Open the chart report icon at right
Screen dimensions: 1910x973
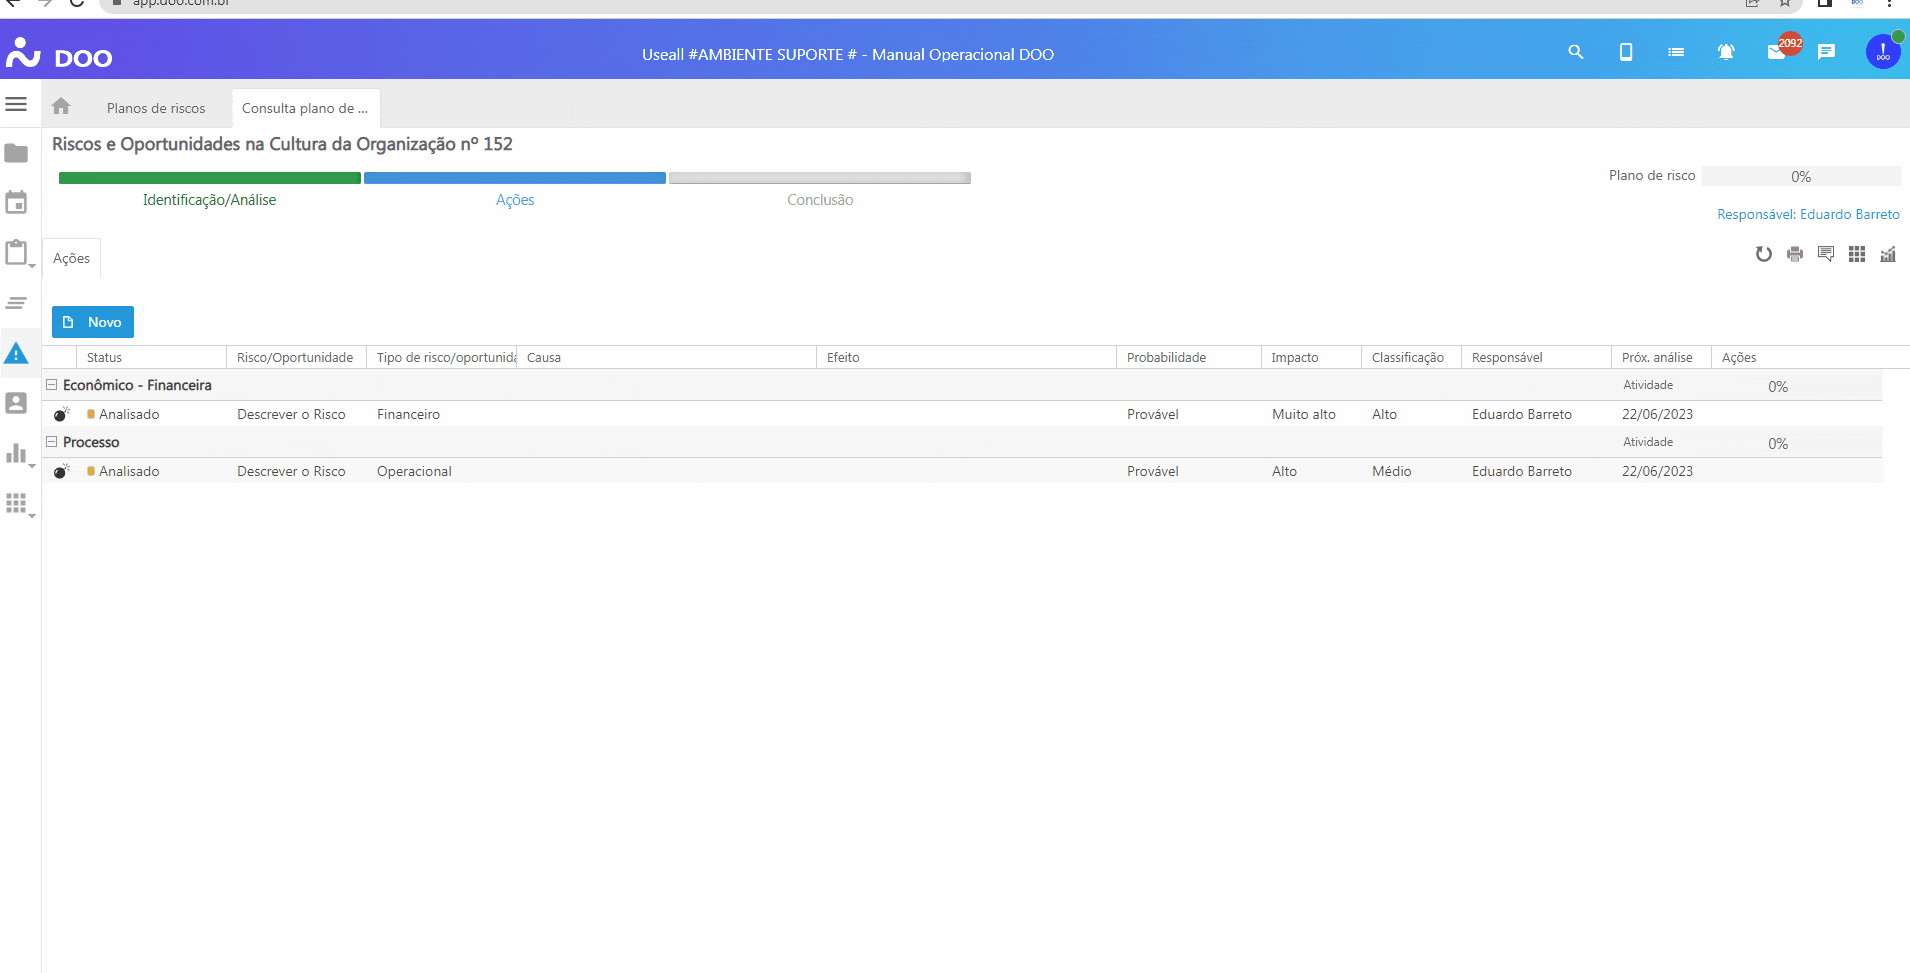click(x=1888, y=254)
